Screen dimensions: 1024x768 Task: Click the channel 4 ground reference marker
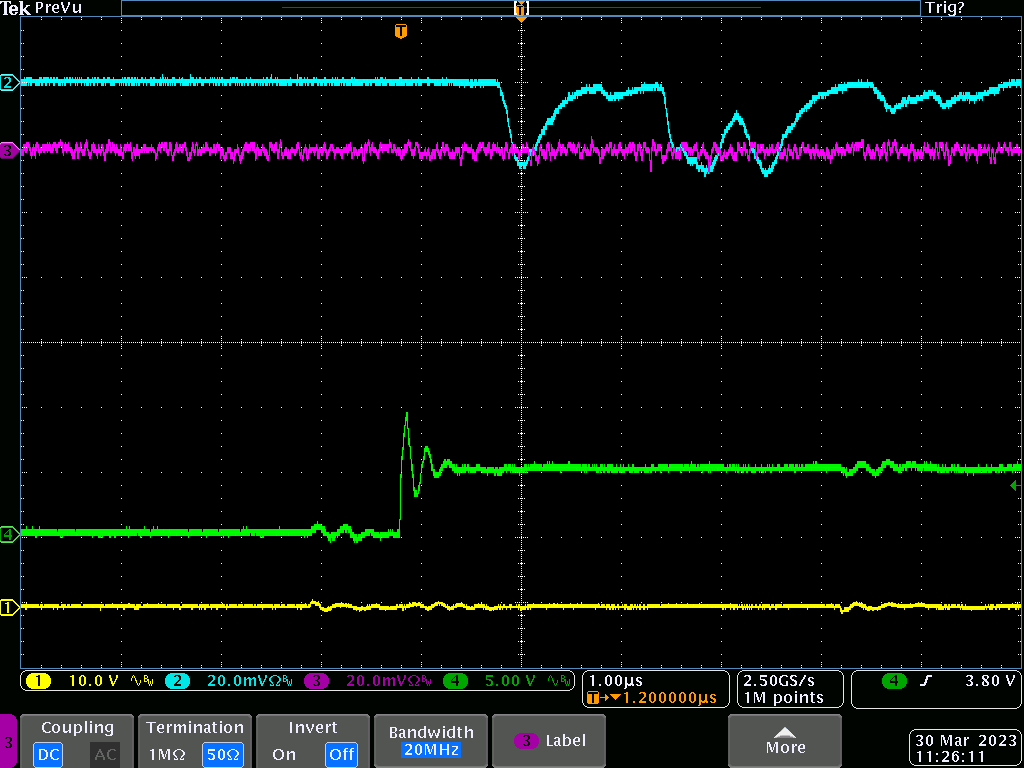click(9, 534)
